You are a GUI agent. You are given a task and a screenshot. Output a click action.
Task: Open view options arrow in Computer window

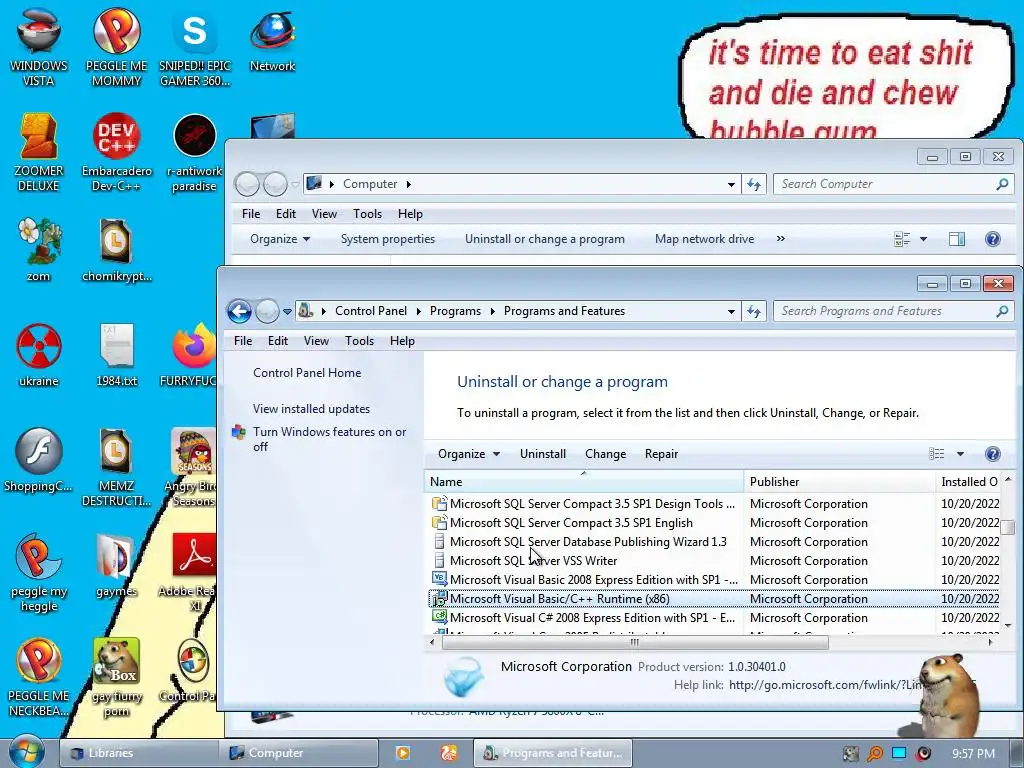pyautogui.click(x=923, y=239)
